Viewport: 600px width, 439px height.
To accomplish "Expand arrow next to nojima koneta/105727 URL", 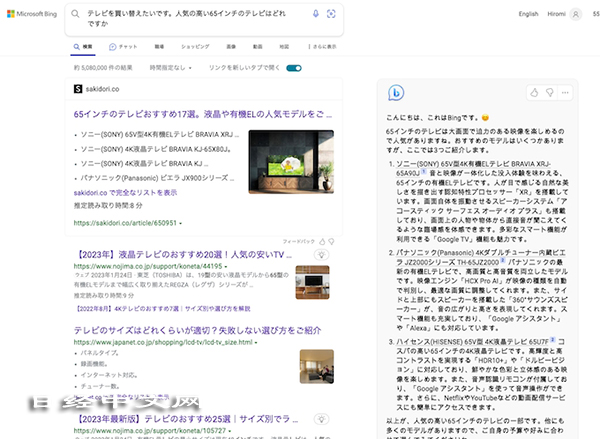I will [230, 431].
